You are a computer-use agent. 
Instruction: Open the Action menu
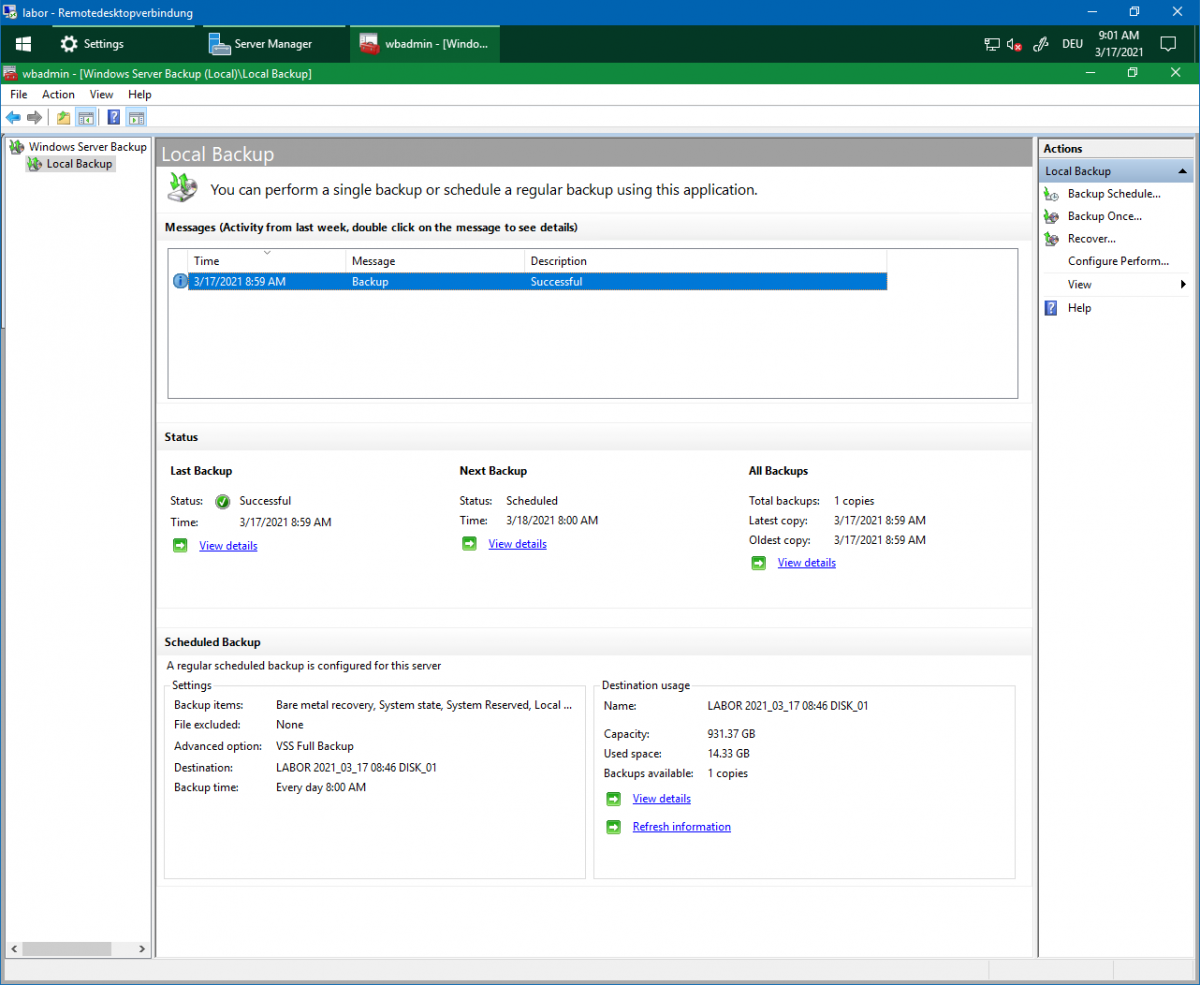(58, 94)
